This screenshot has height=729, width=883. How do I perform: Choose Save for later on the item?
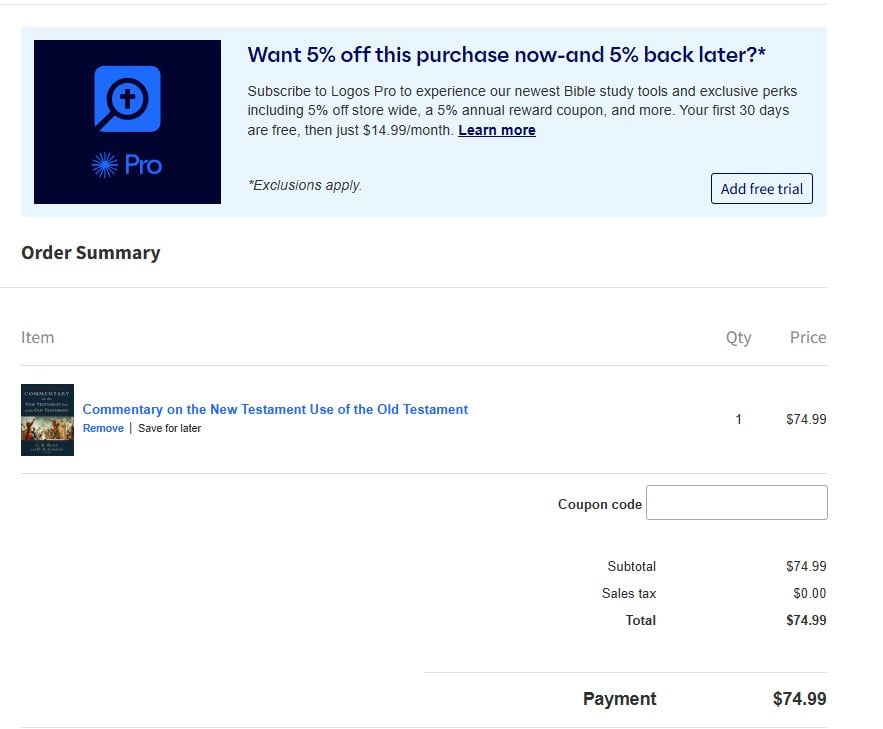pyautogui.click(x=169, y=428)
